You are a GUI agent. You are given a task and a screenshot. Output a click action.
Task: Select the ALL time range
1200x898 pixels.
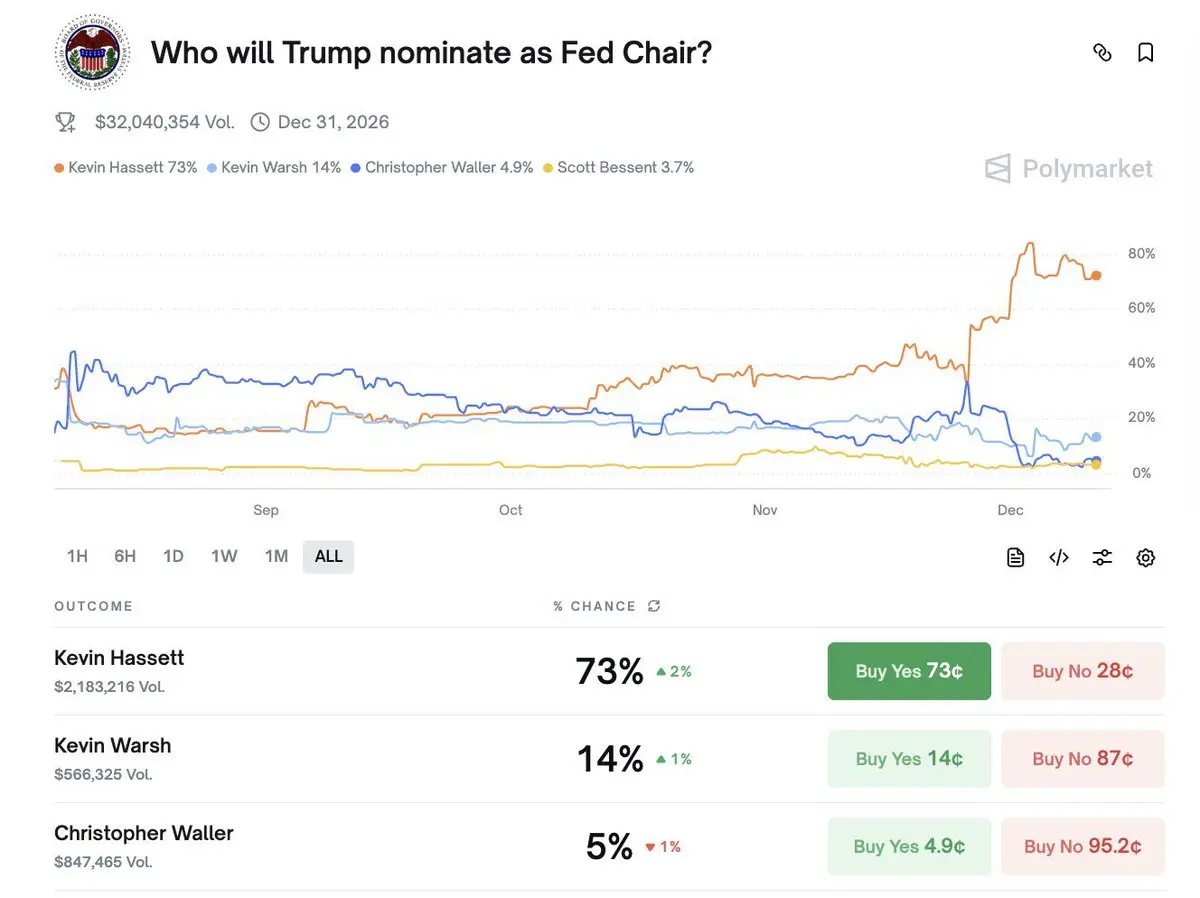(x=329, y=556)
